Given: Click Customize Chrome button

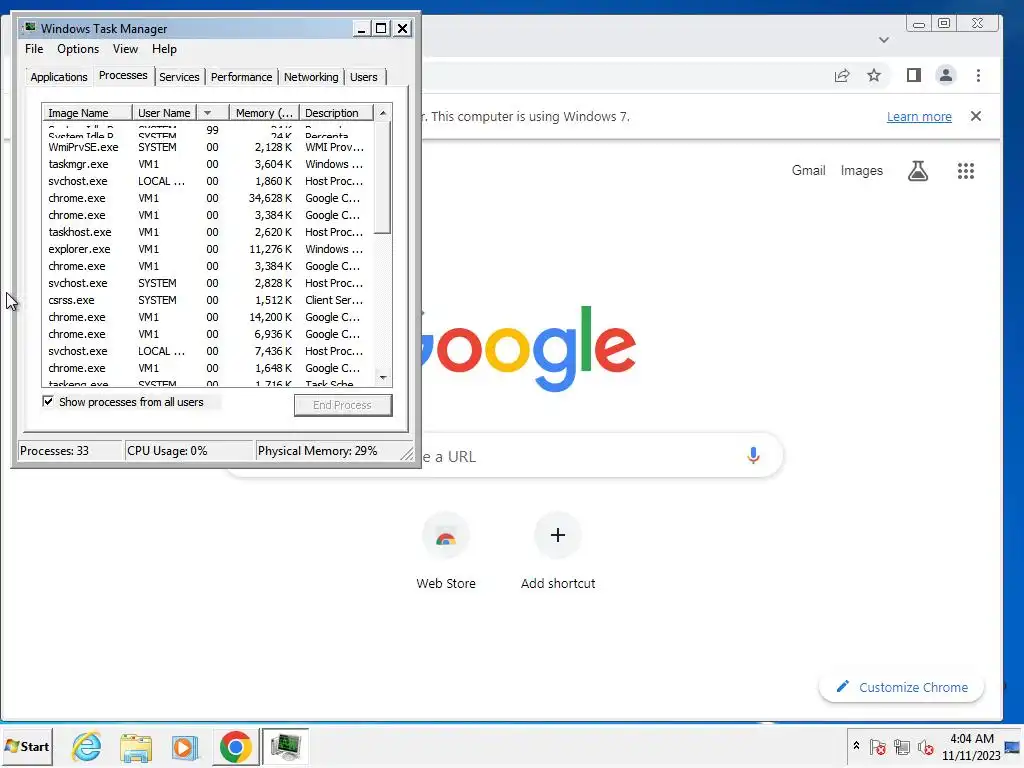Looking at the screenshot, I should click(x=901, y=687).
